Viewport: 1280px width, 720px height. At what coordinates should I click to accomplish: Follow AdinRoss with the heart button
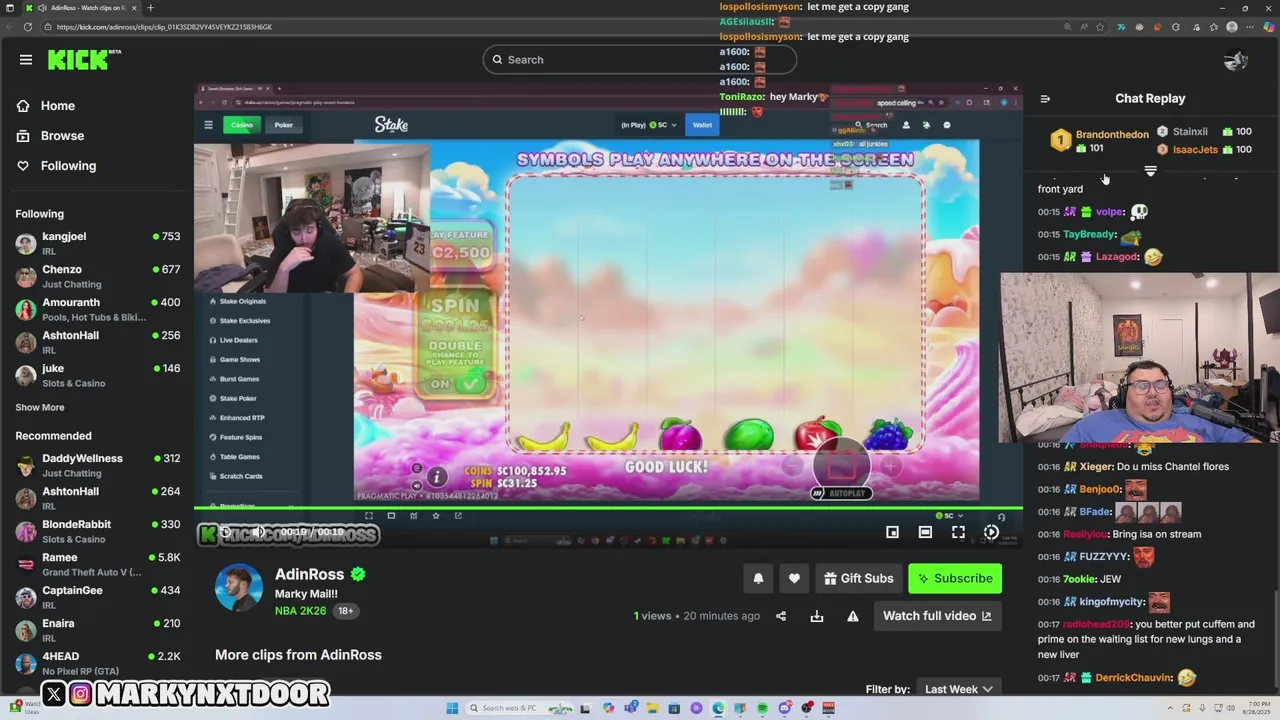point(794,578)
